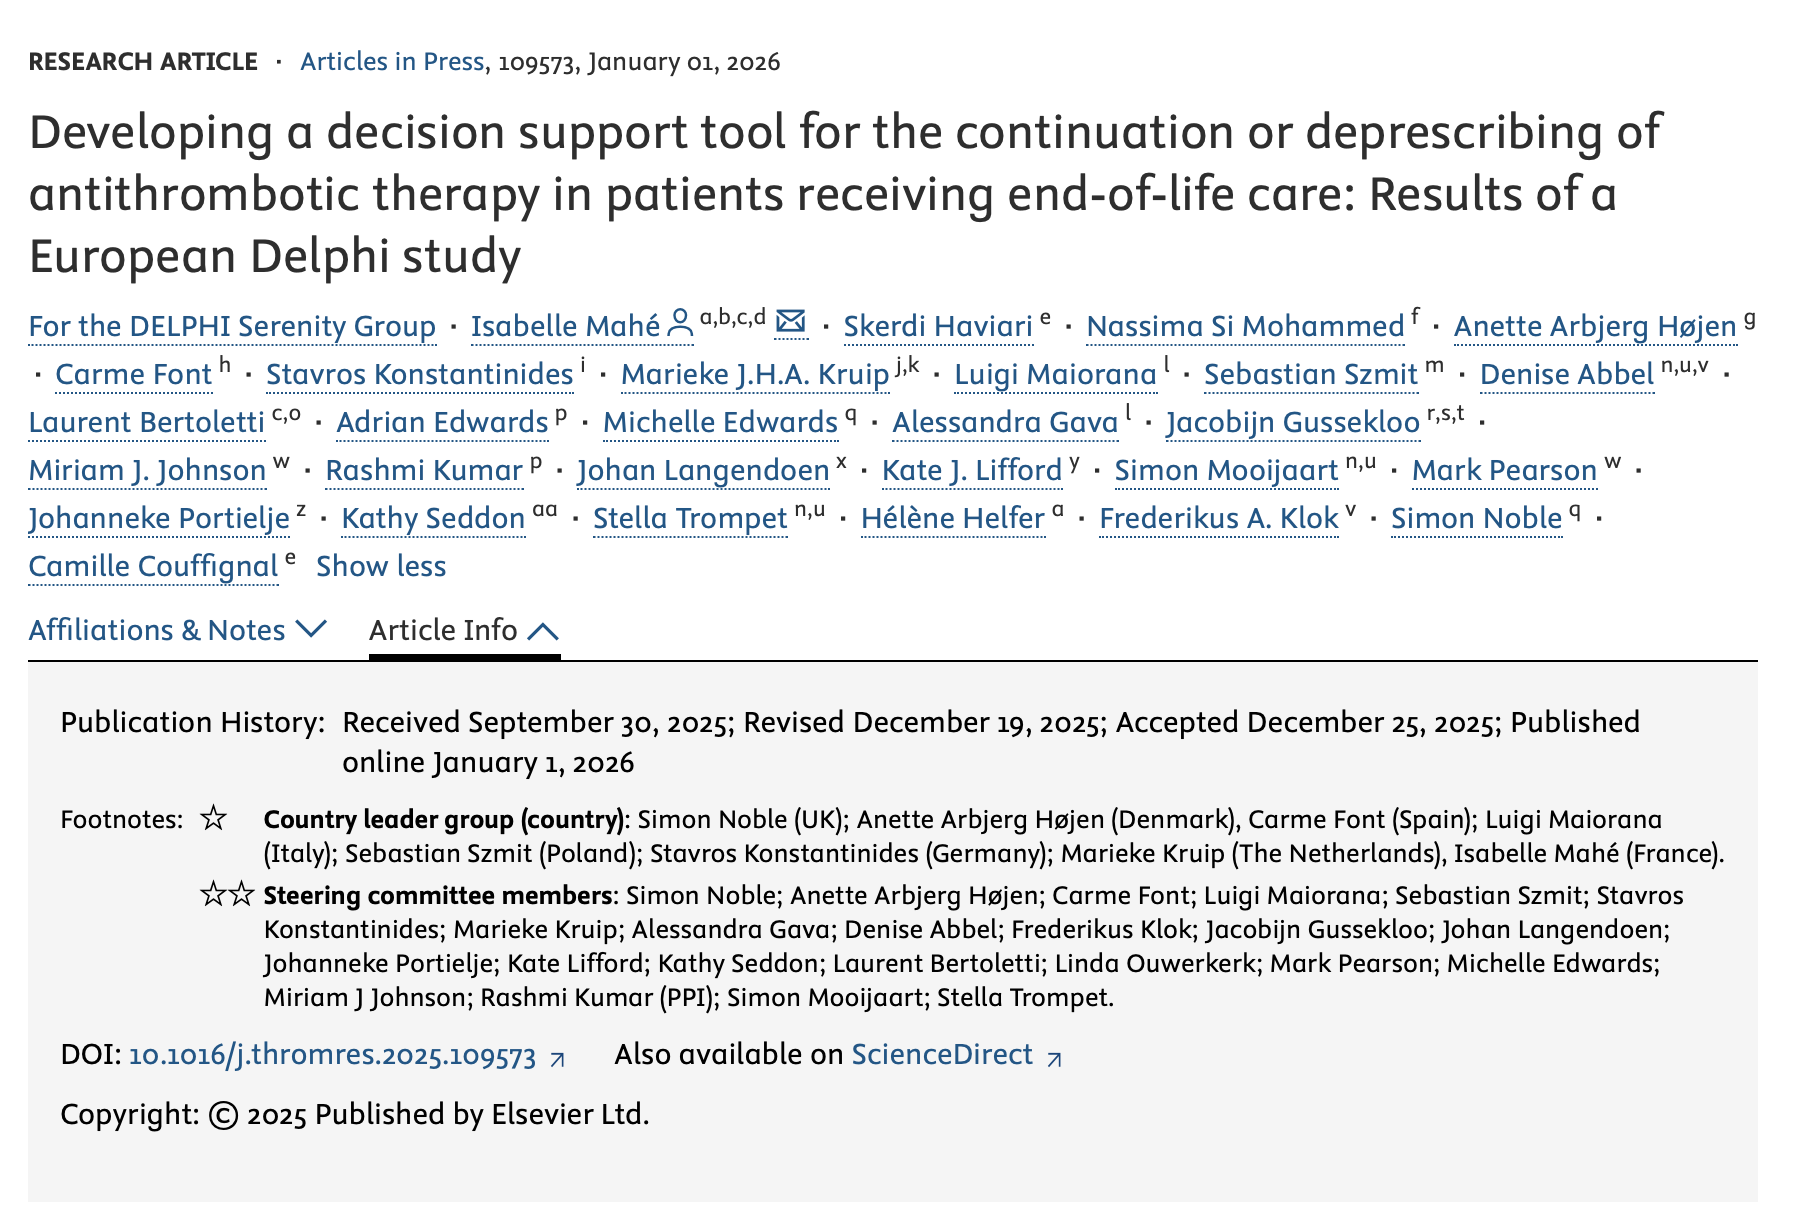Click the external link arrow after ScienceDirect
This screenshot has height=1210, width=1818.
[1054, 1059]
